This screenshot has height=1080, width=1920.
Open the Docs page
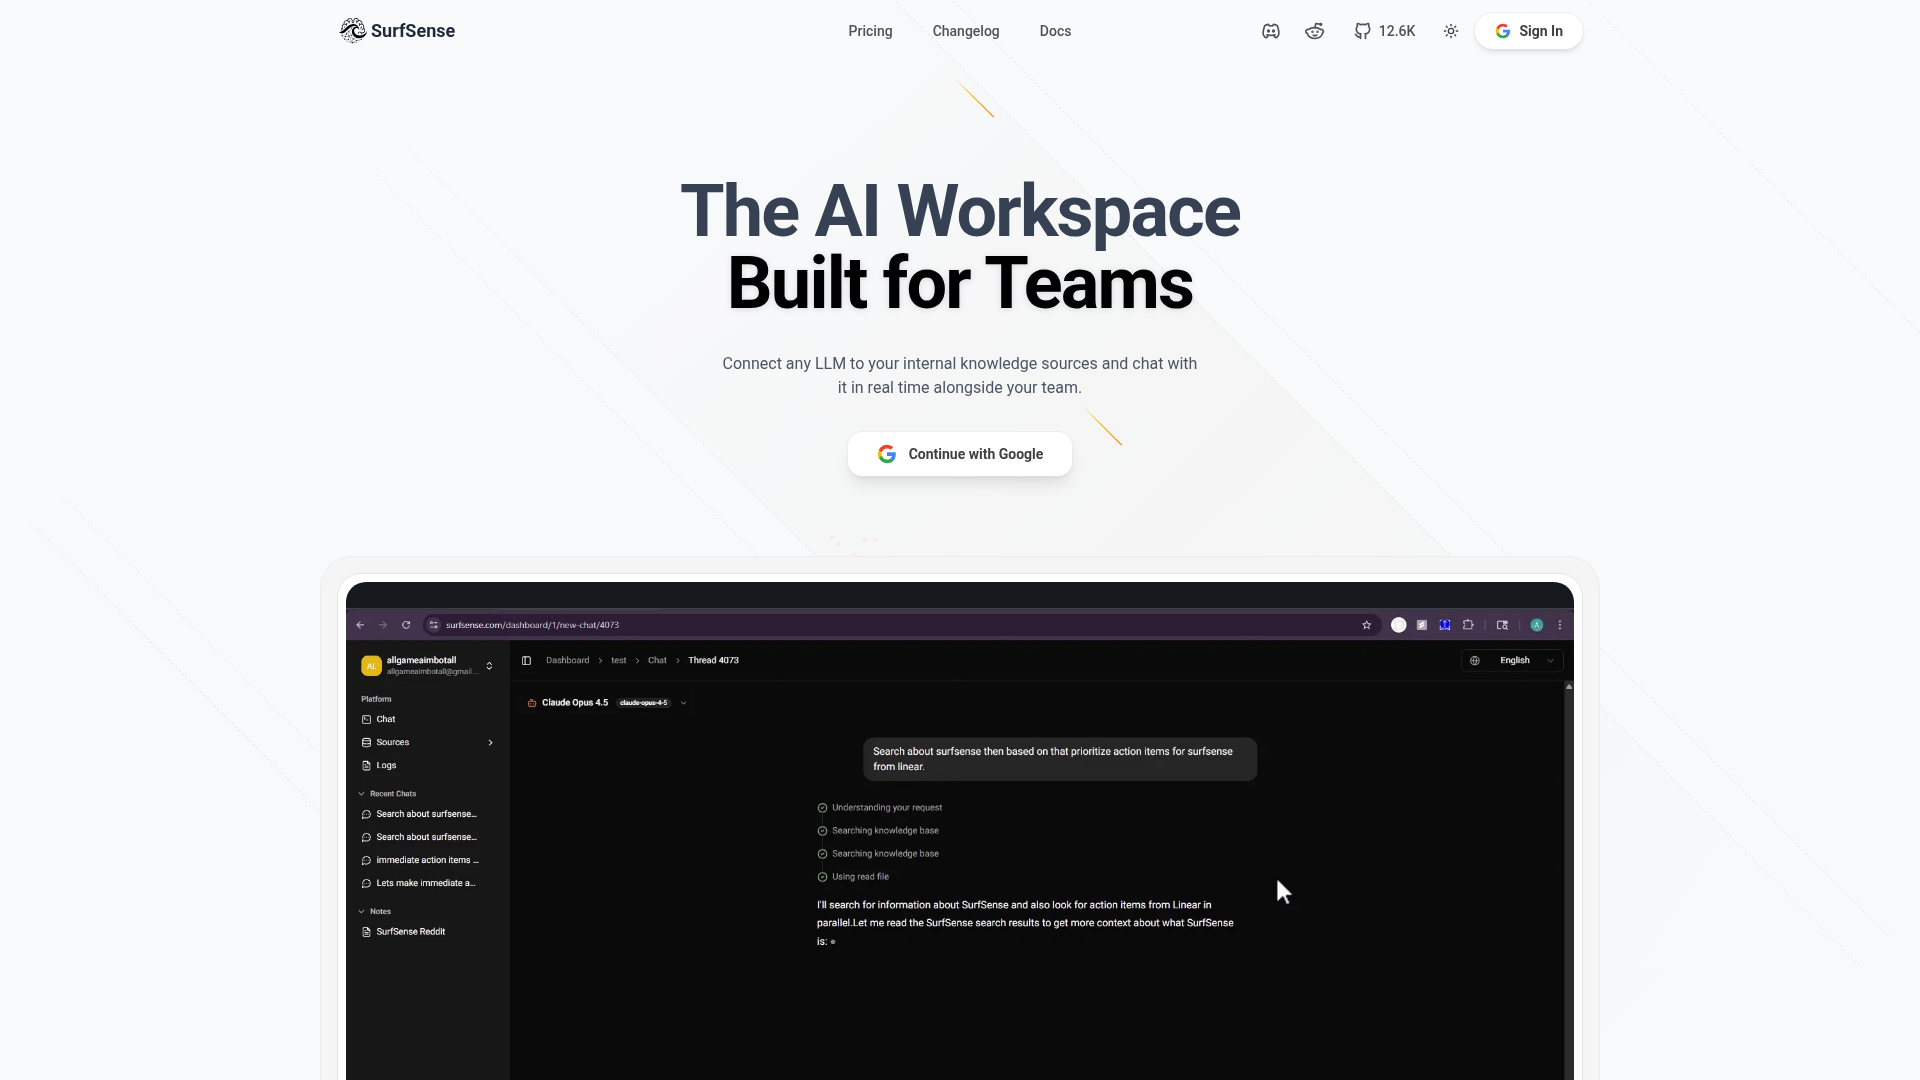(x=1055, y=31)
